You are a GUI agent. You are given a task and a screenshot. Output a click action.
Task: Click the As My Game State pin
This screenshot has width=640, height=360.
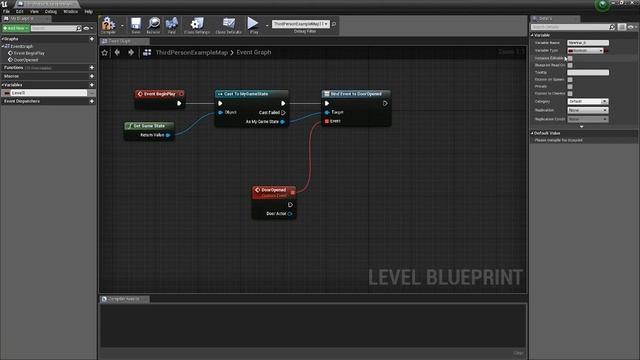[282, 122]
